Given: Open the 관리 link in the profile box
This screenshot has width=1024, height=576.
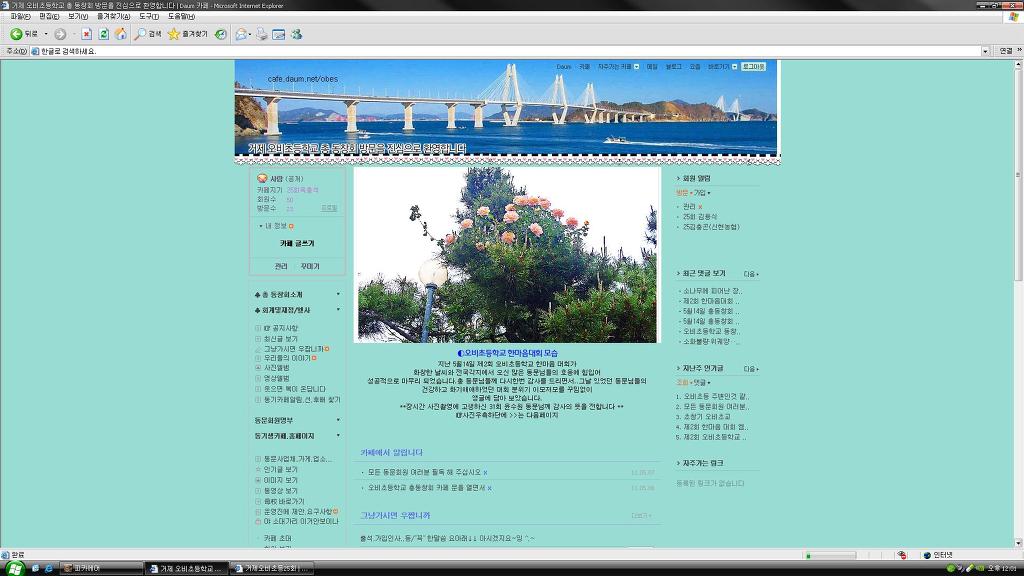Looking at the screenshot, I should pyautogui.click(x=281, y=266).
